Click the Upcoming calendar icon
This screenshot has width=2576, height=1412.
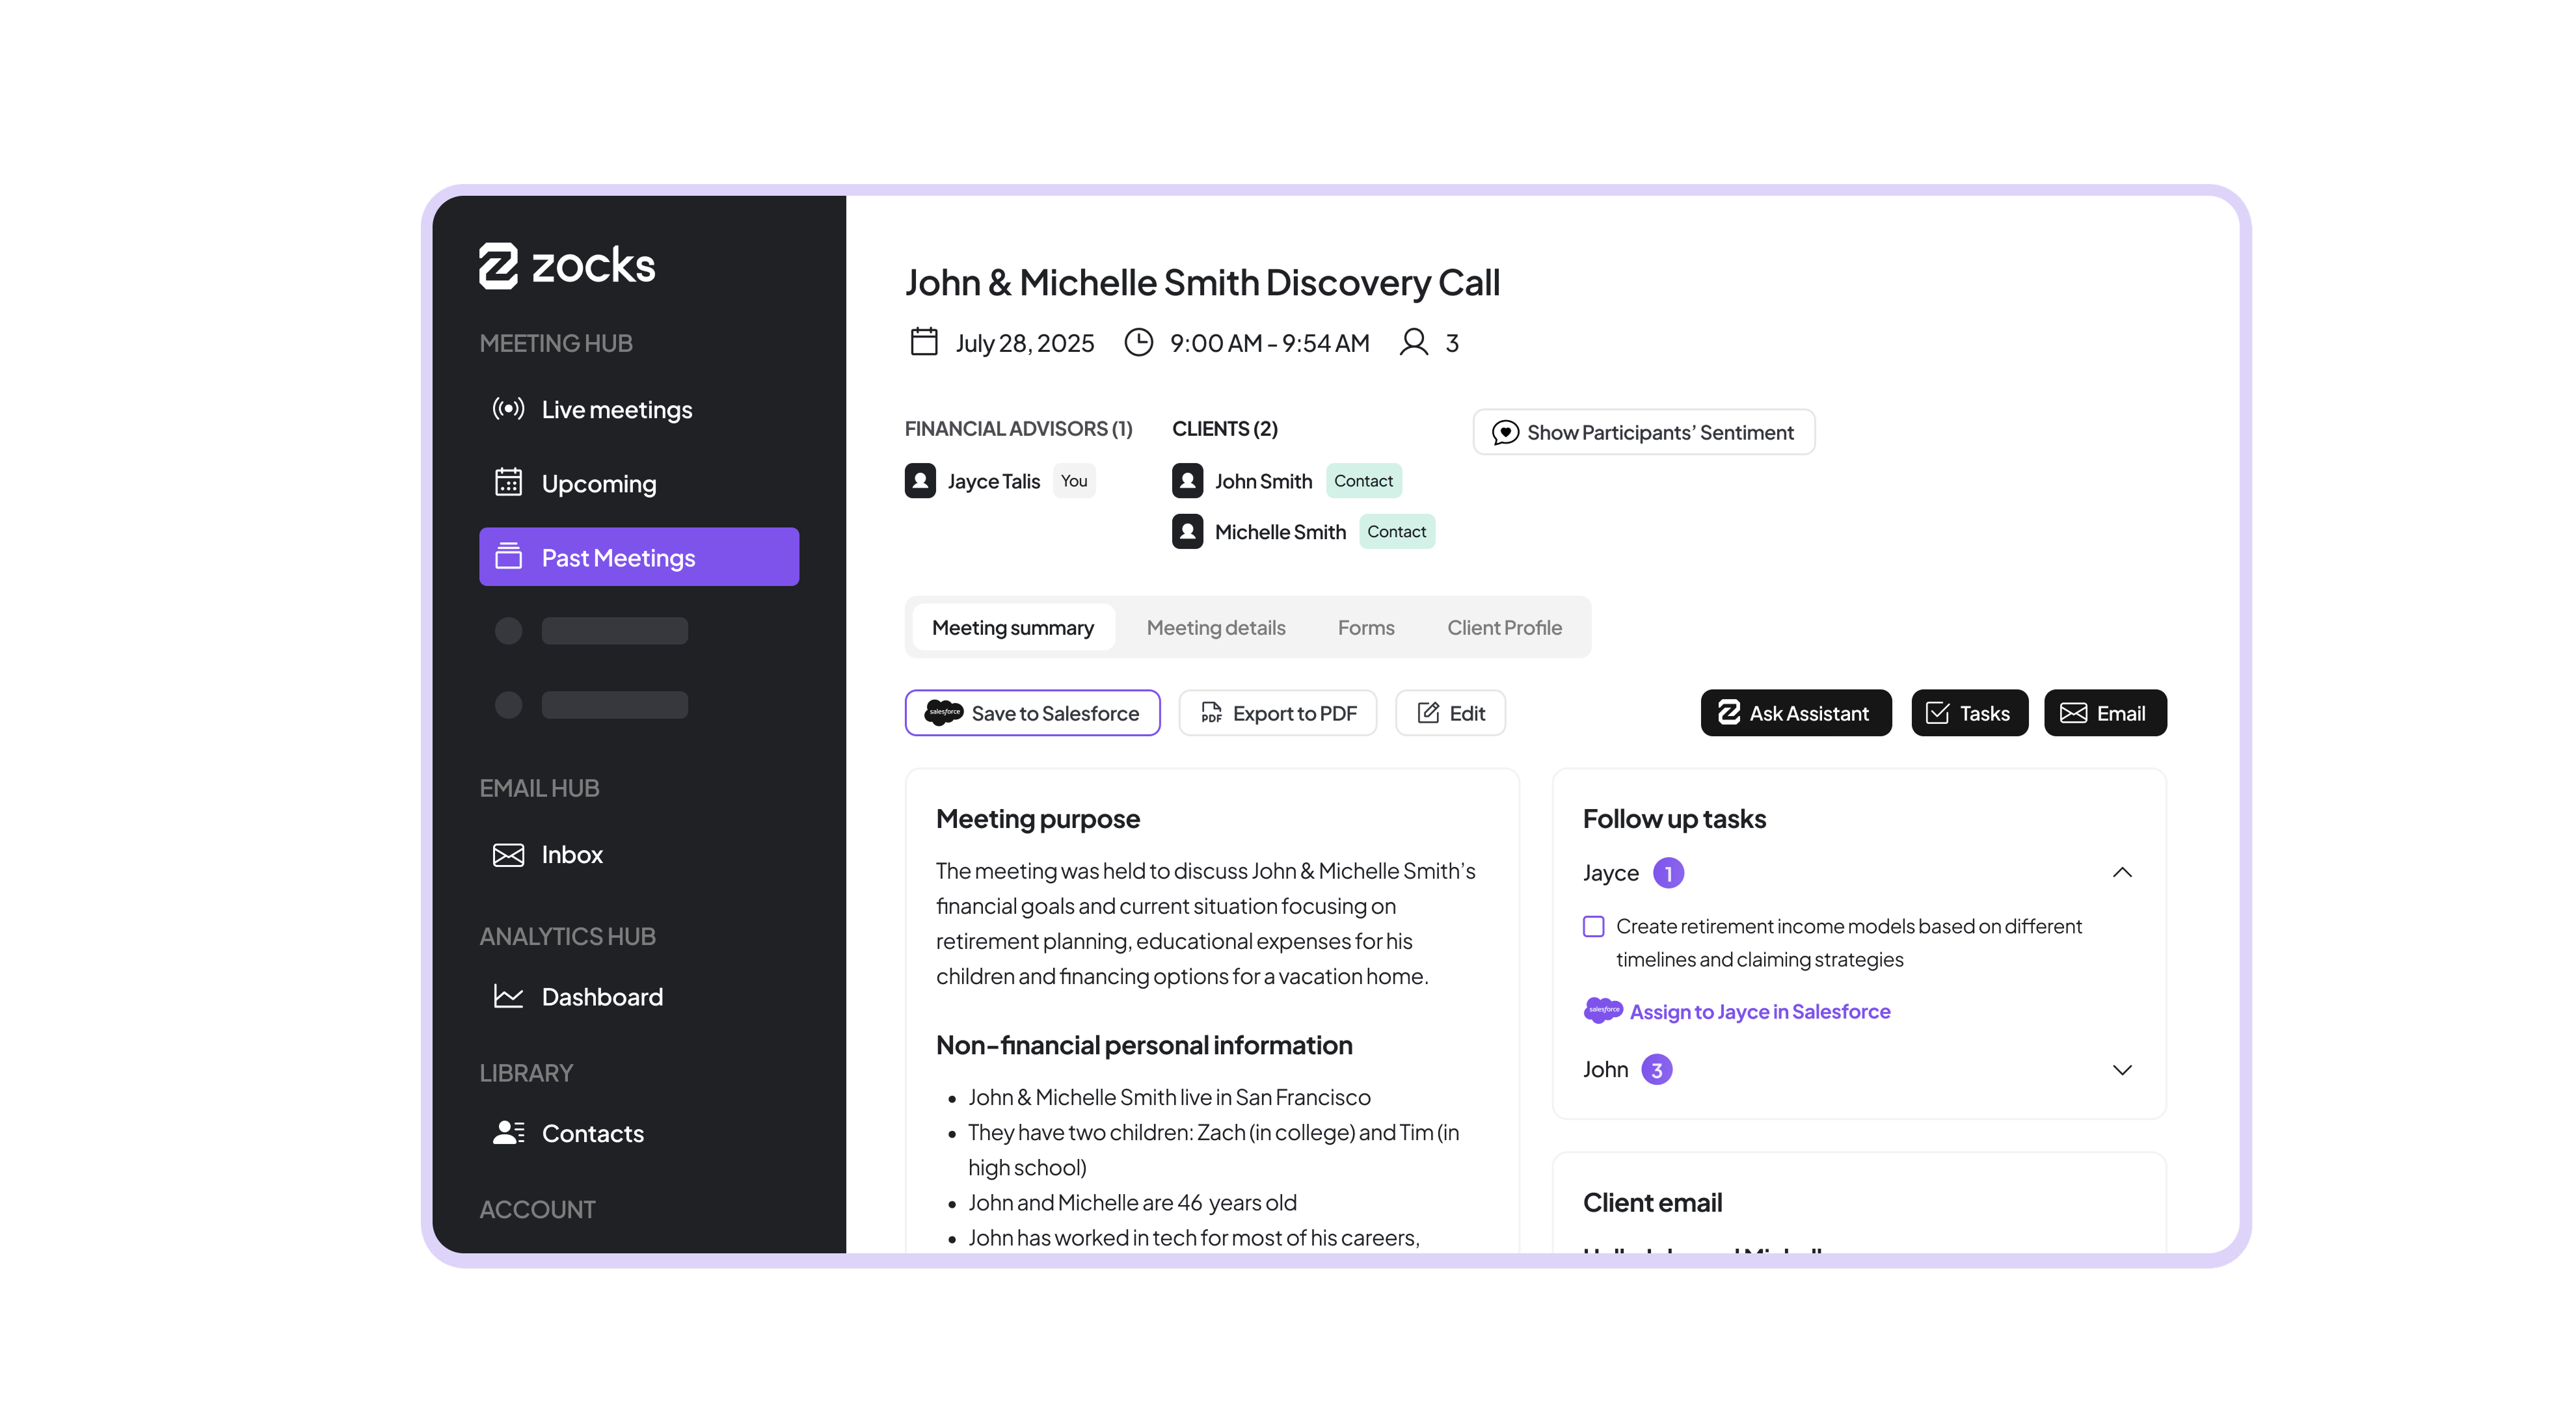[x=508, y=482]
